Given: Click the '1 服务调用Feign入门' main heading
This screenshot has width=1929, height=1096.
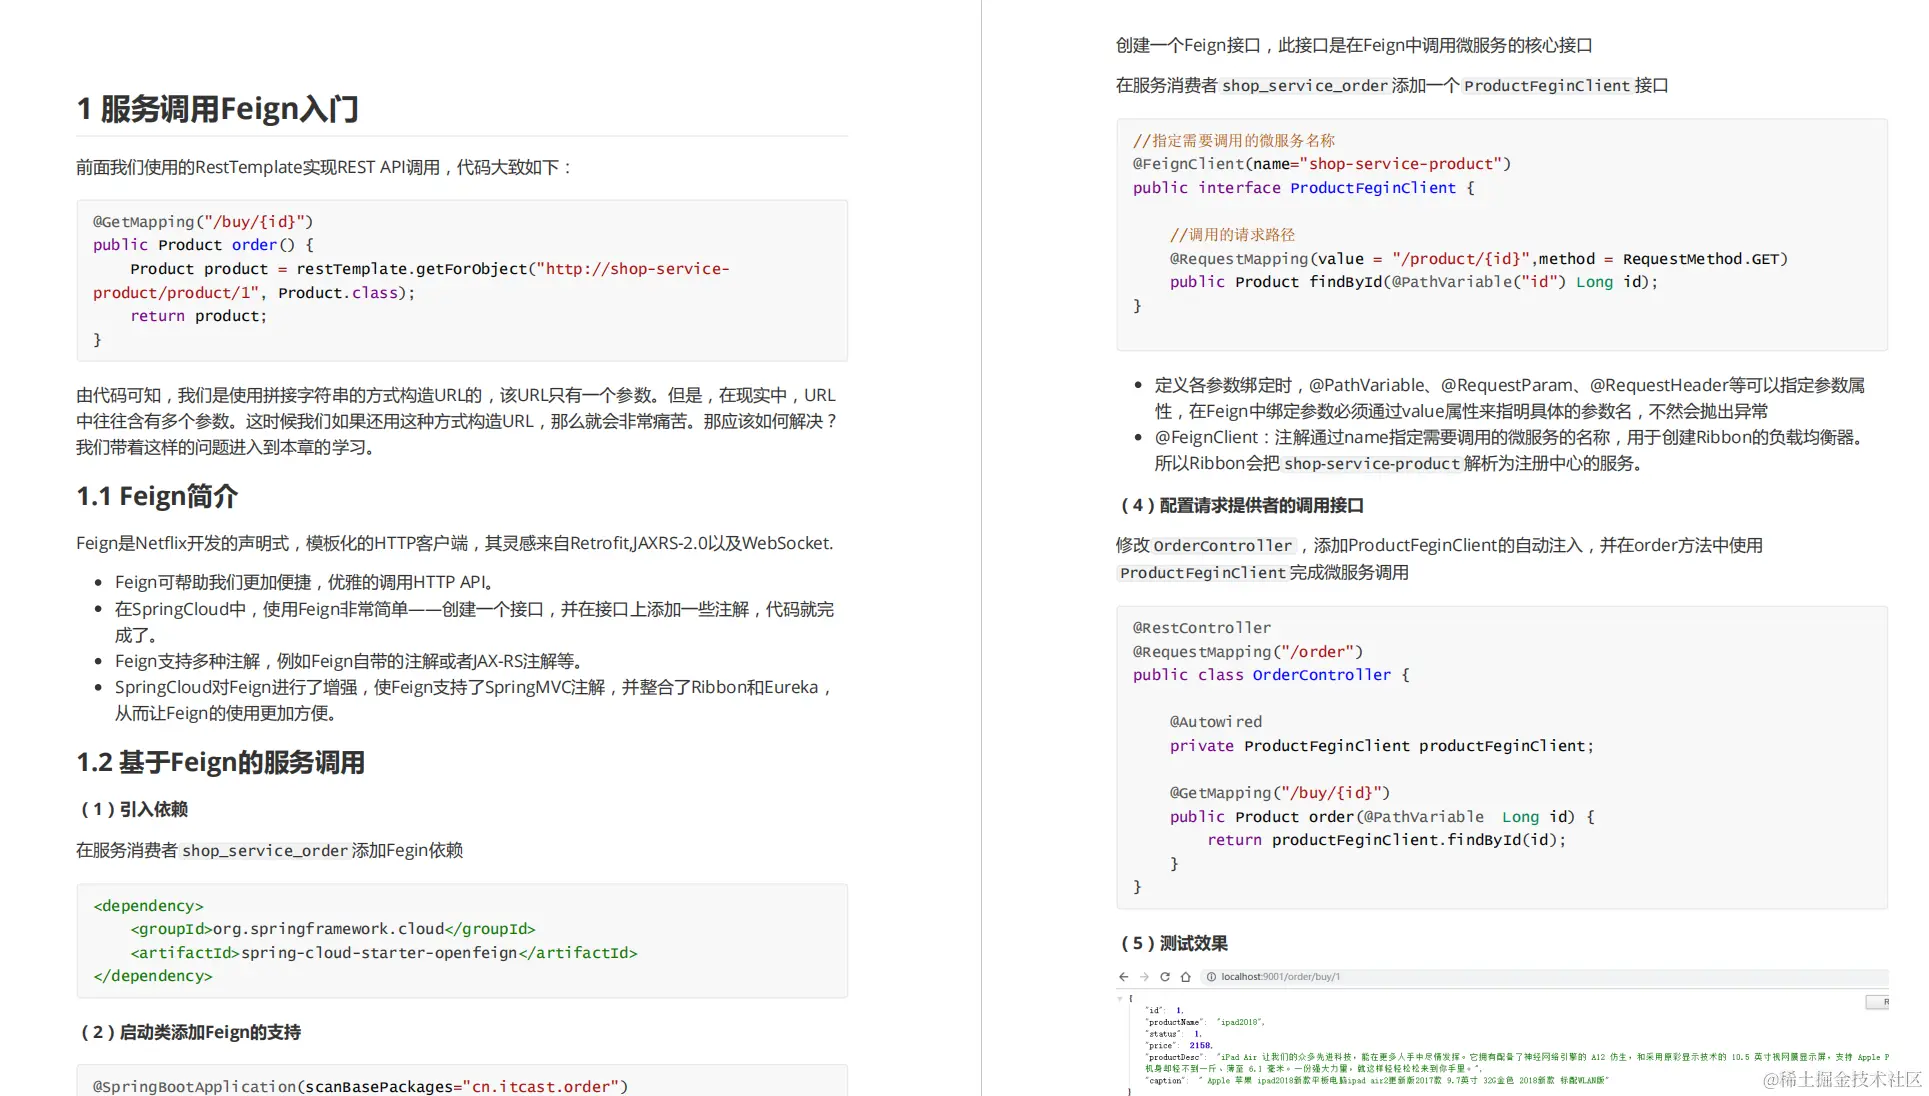Looking at the screenshot, I should 218,109.
